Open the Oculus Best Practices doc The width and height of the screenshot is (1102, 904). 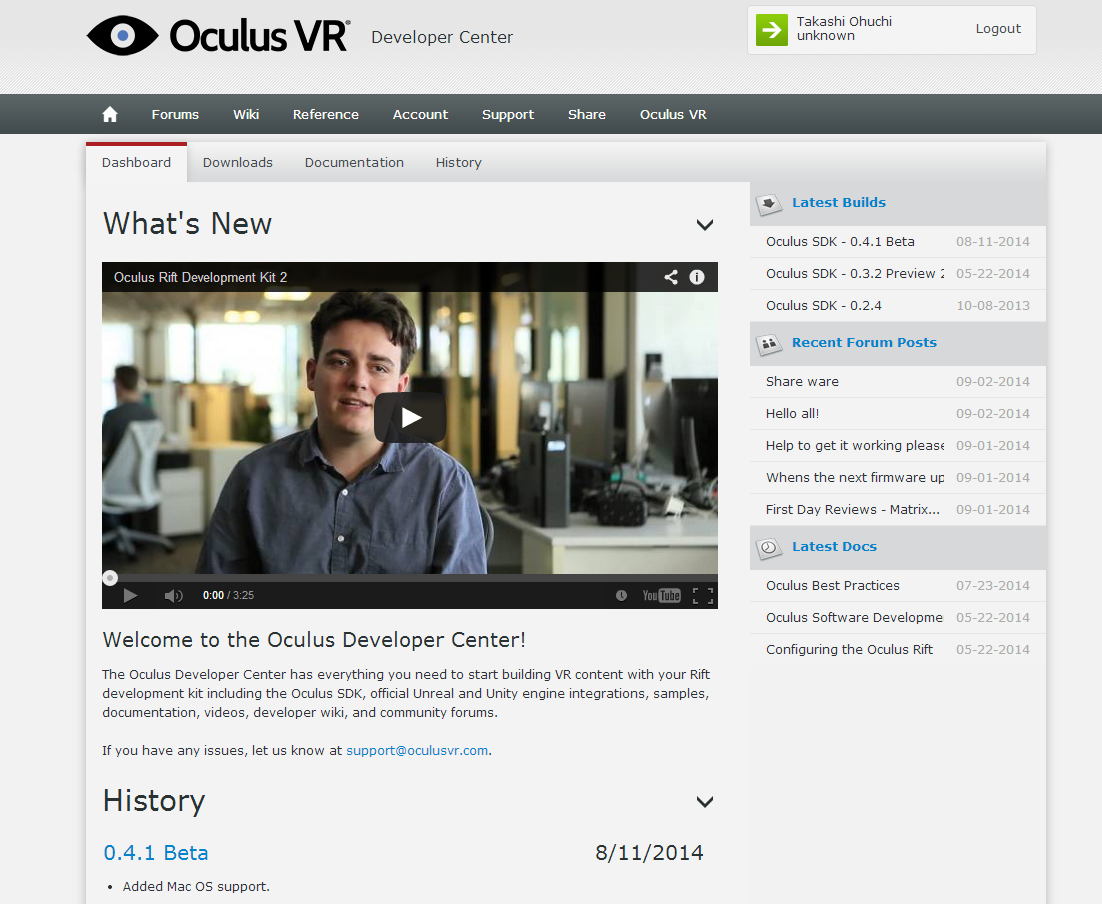pos(832,586)
